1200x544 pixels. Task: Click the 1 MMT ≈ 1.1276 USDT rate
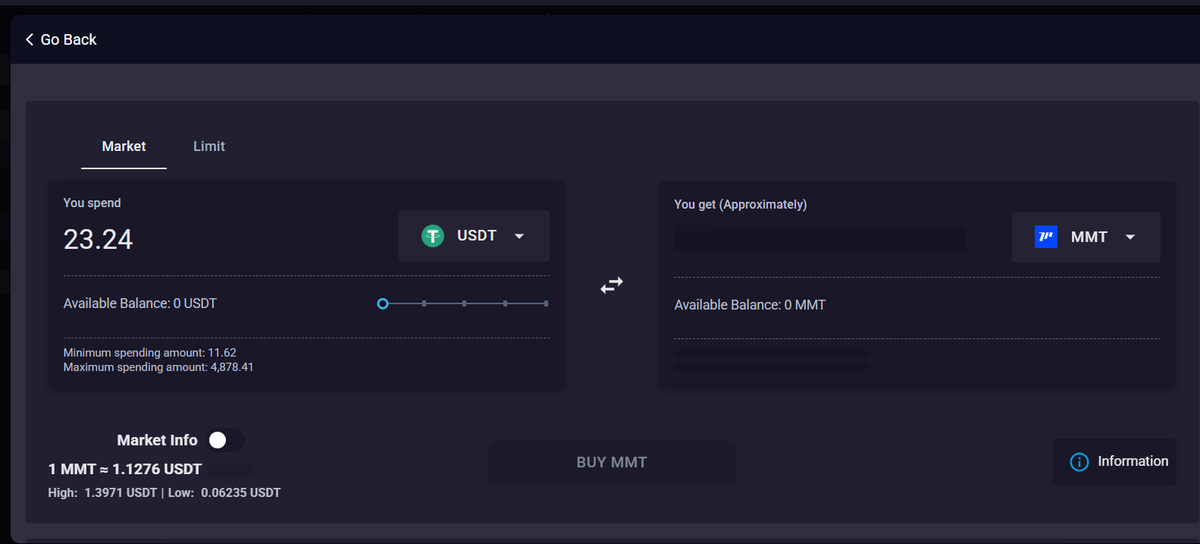click(125, 469)
